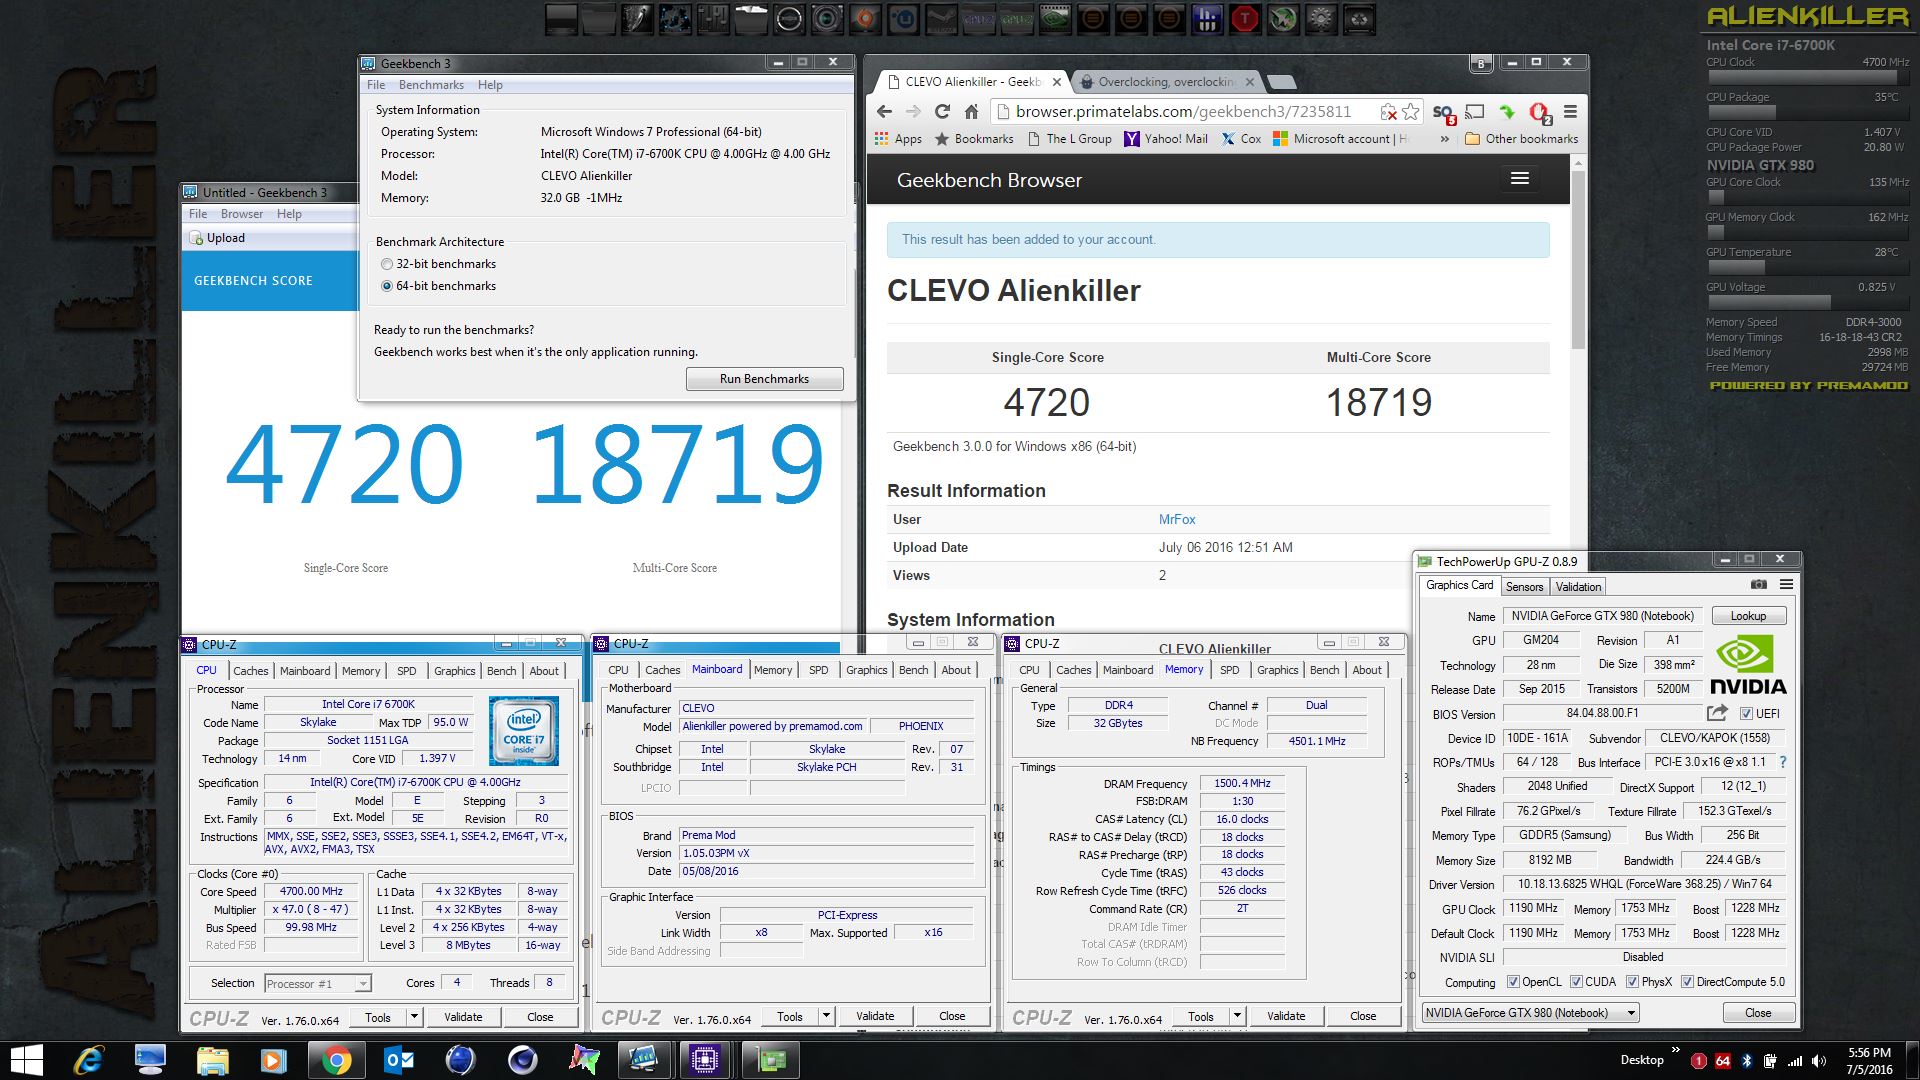This screenshot has height=1080, width=1920.
Task: Open the GPU-Z hamburger menu icon
Action: click(1786, 584)
